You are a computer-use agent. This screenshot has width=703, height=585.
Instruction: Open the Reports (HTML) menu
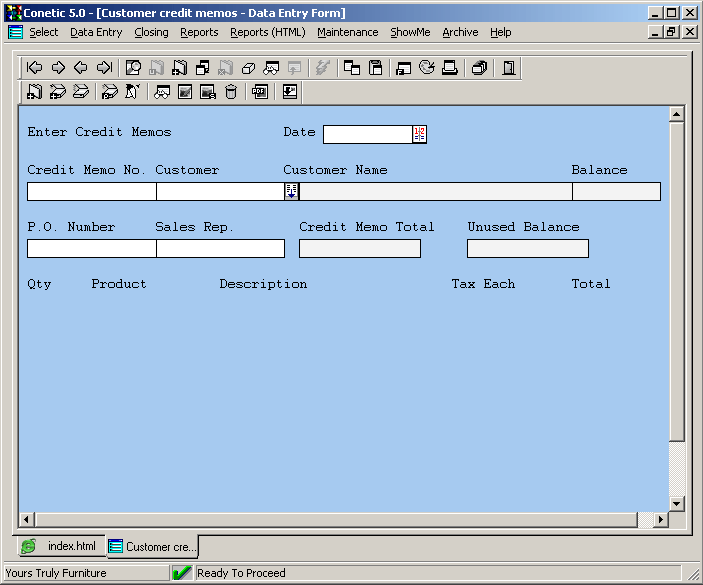267,32
